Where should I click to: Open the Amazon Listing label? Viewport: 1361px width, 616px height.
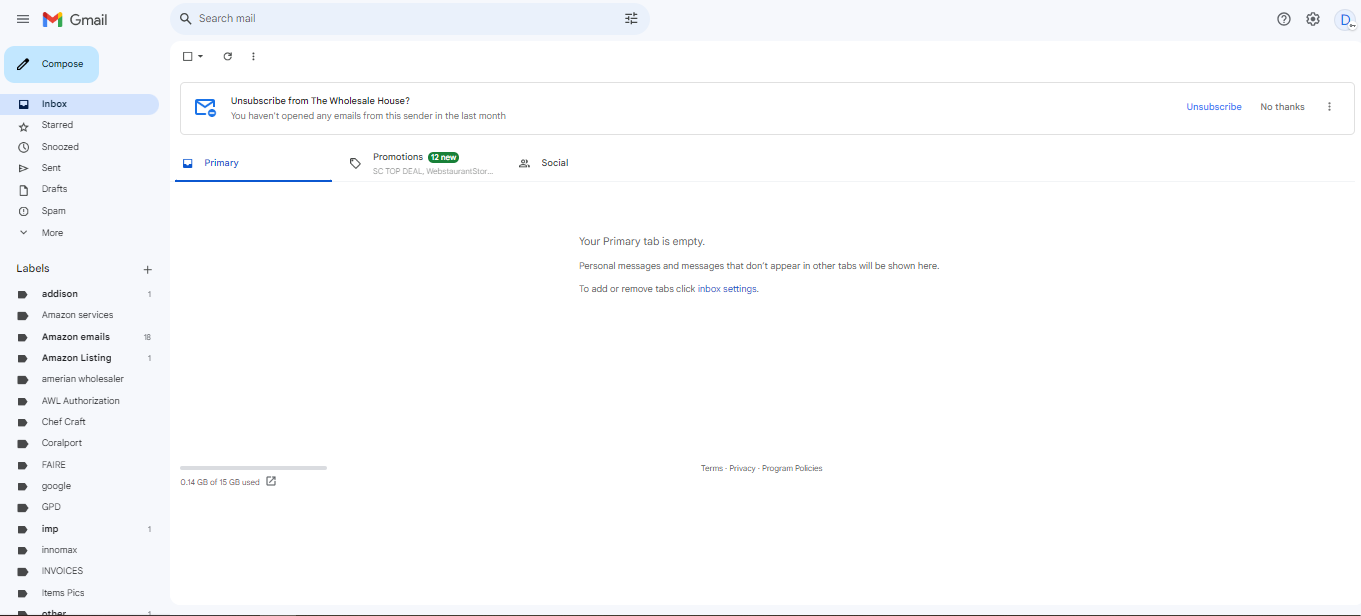pos(79,358)
